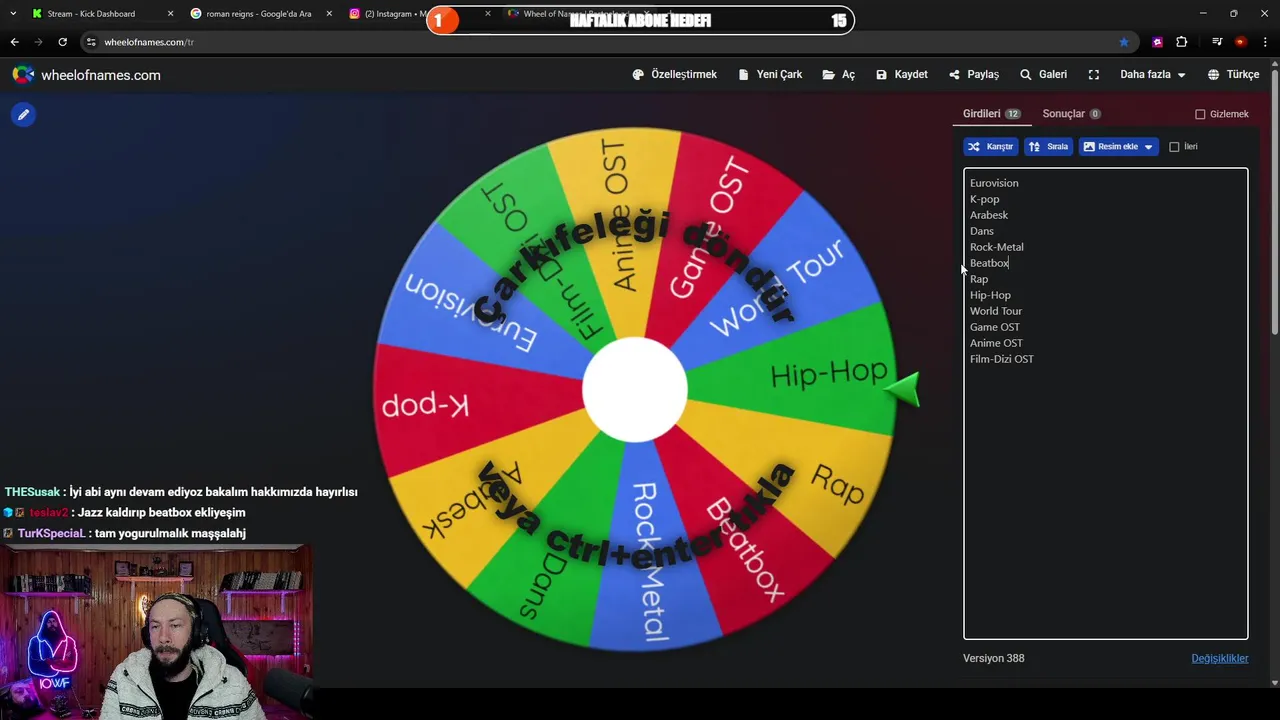View site information icon in address bar
Image resolution: width=1280 pixels, height=720 pixels.
coord(91,42)
